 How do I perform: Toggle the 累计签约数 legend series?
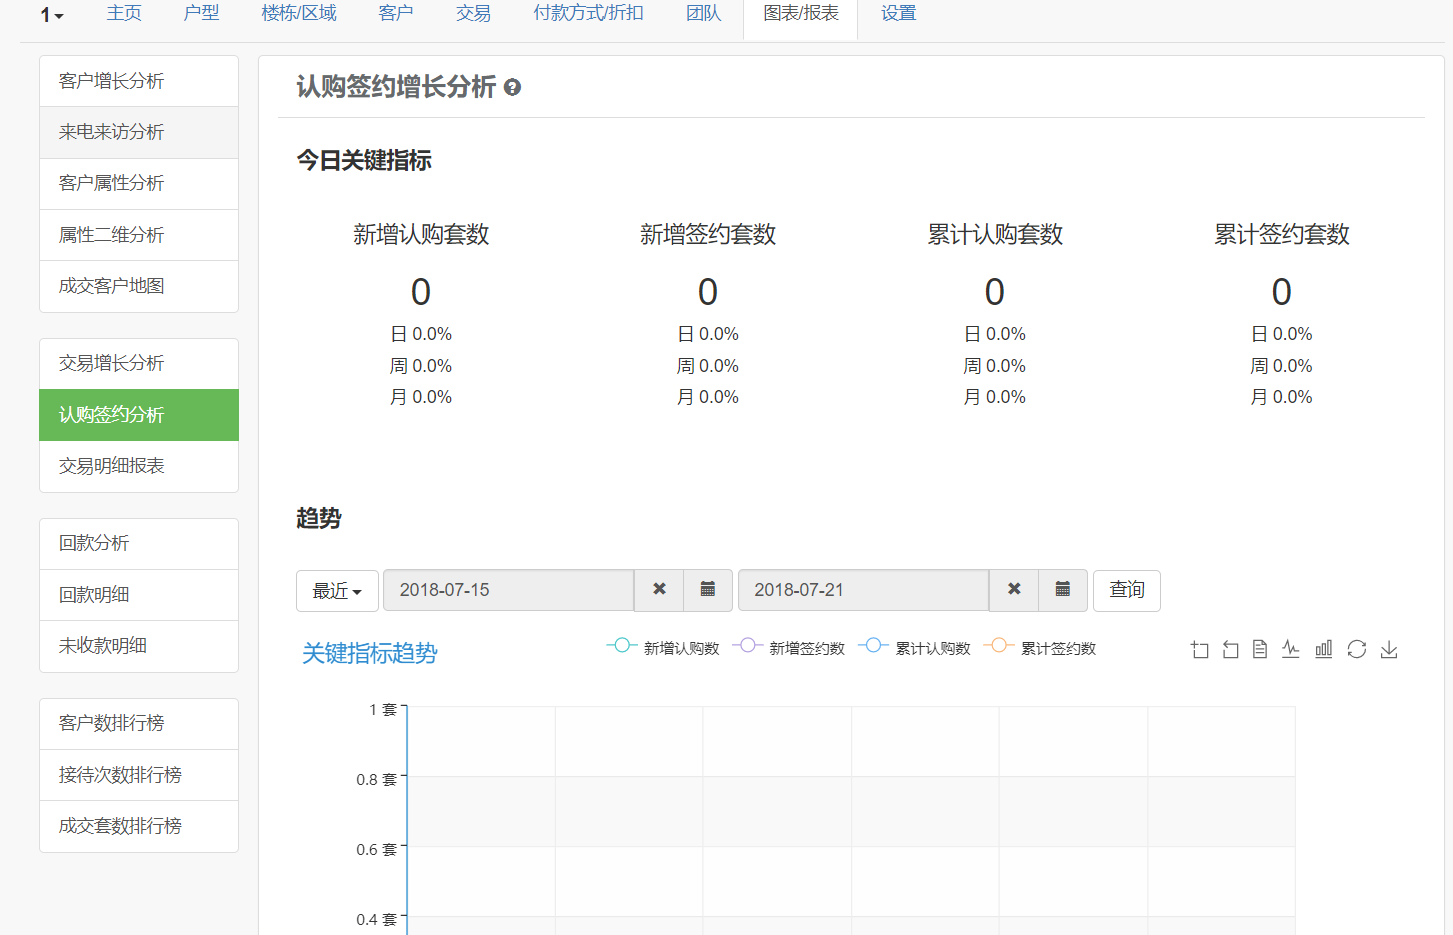click(x=1040, y=648)
